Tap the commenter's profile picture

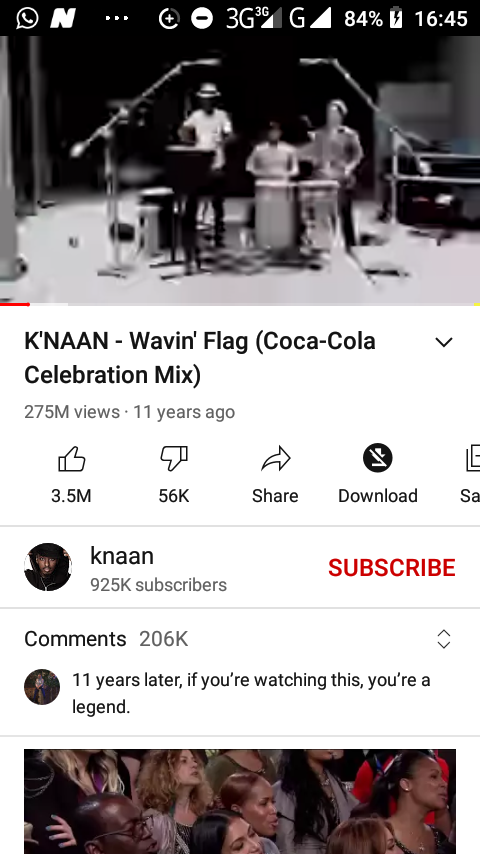pyautogui.click(x=42, y=687)
